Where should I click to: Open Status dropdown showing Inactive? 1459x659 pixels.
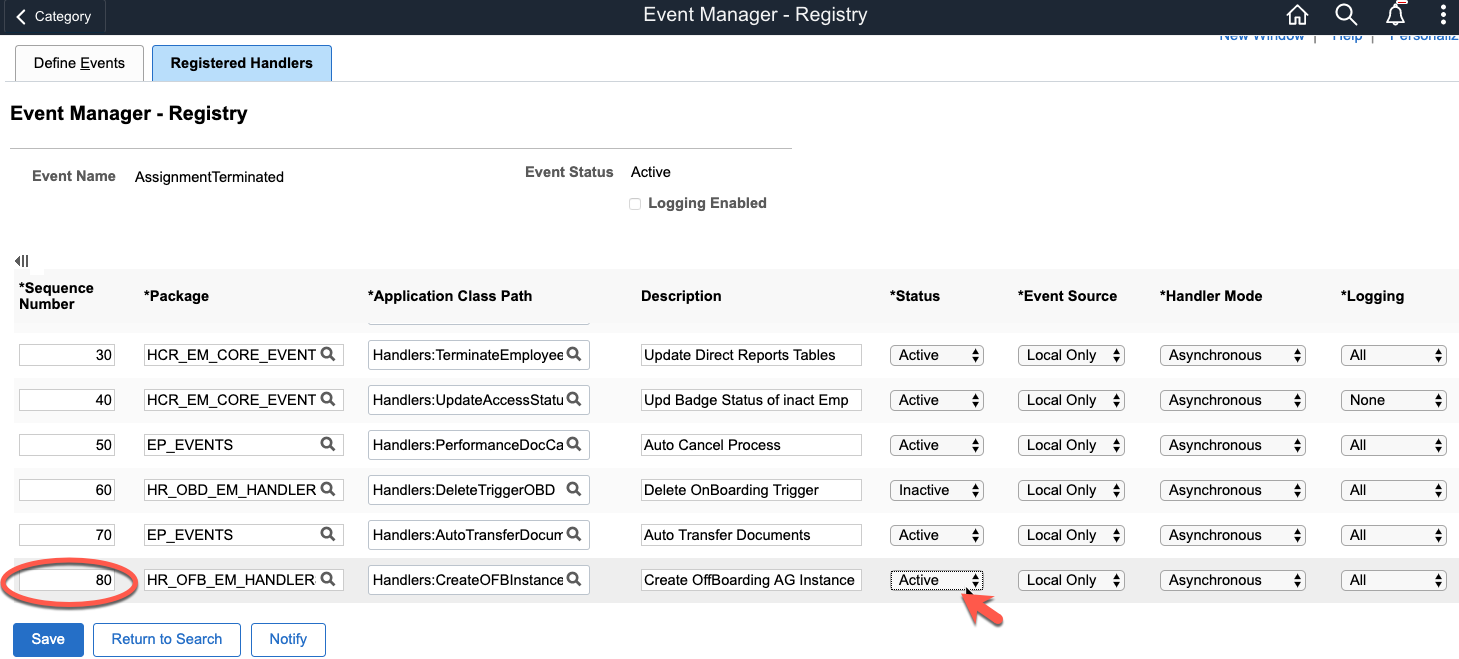pyautogui.click(x=936, y=490)
